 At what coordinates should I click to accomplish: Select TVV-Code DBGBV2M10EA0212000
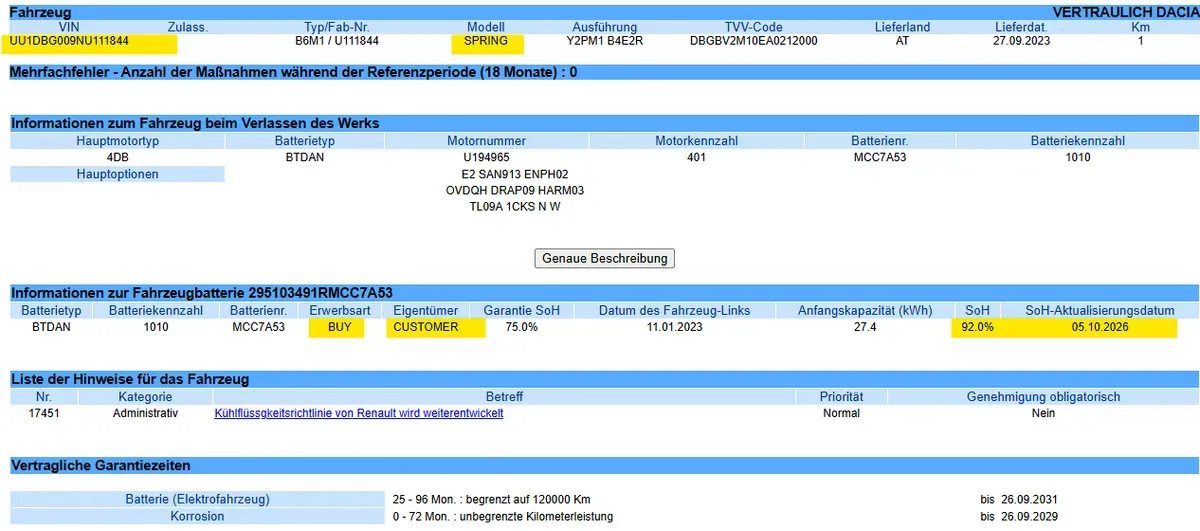754,42
